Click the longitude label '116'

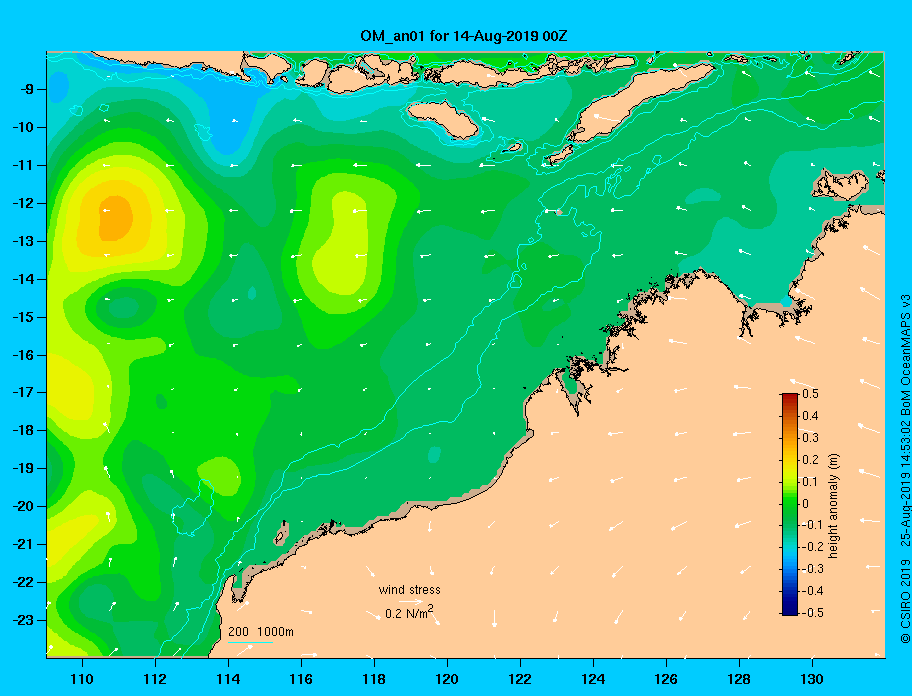[301, 679]
